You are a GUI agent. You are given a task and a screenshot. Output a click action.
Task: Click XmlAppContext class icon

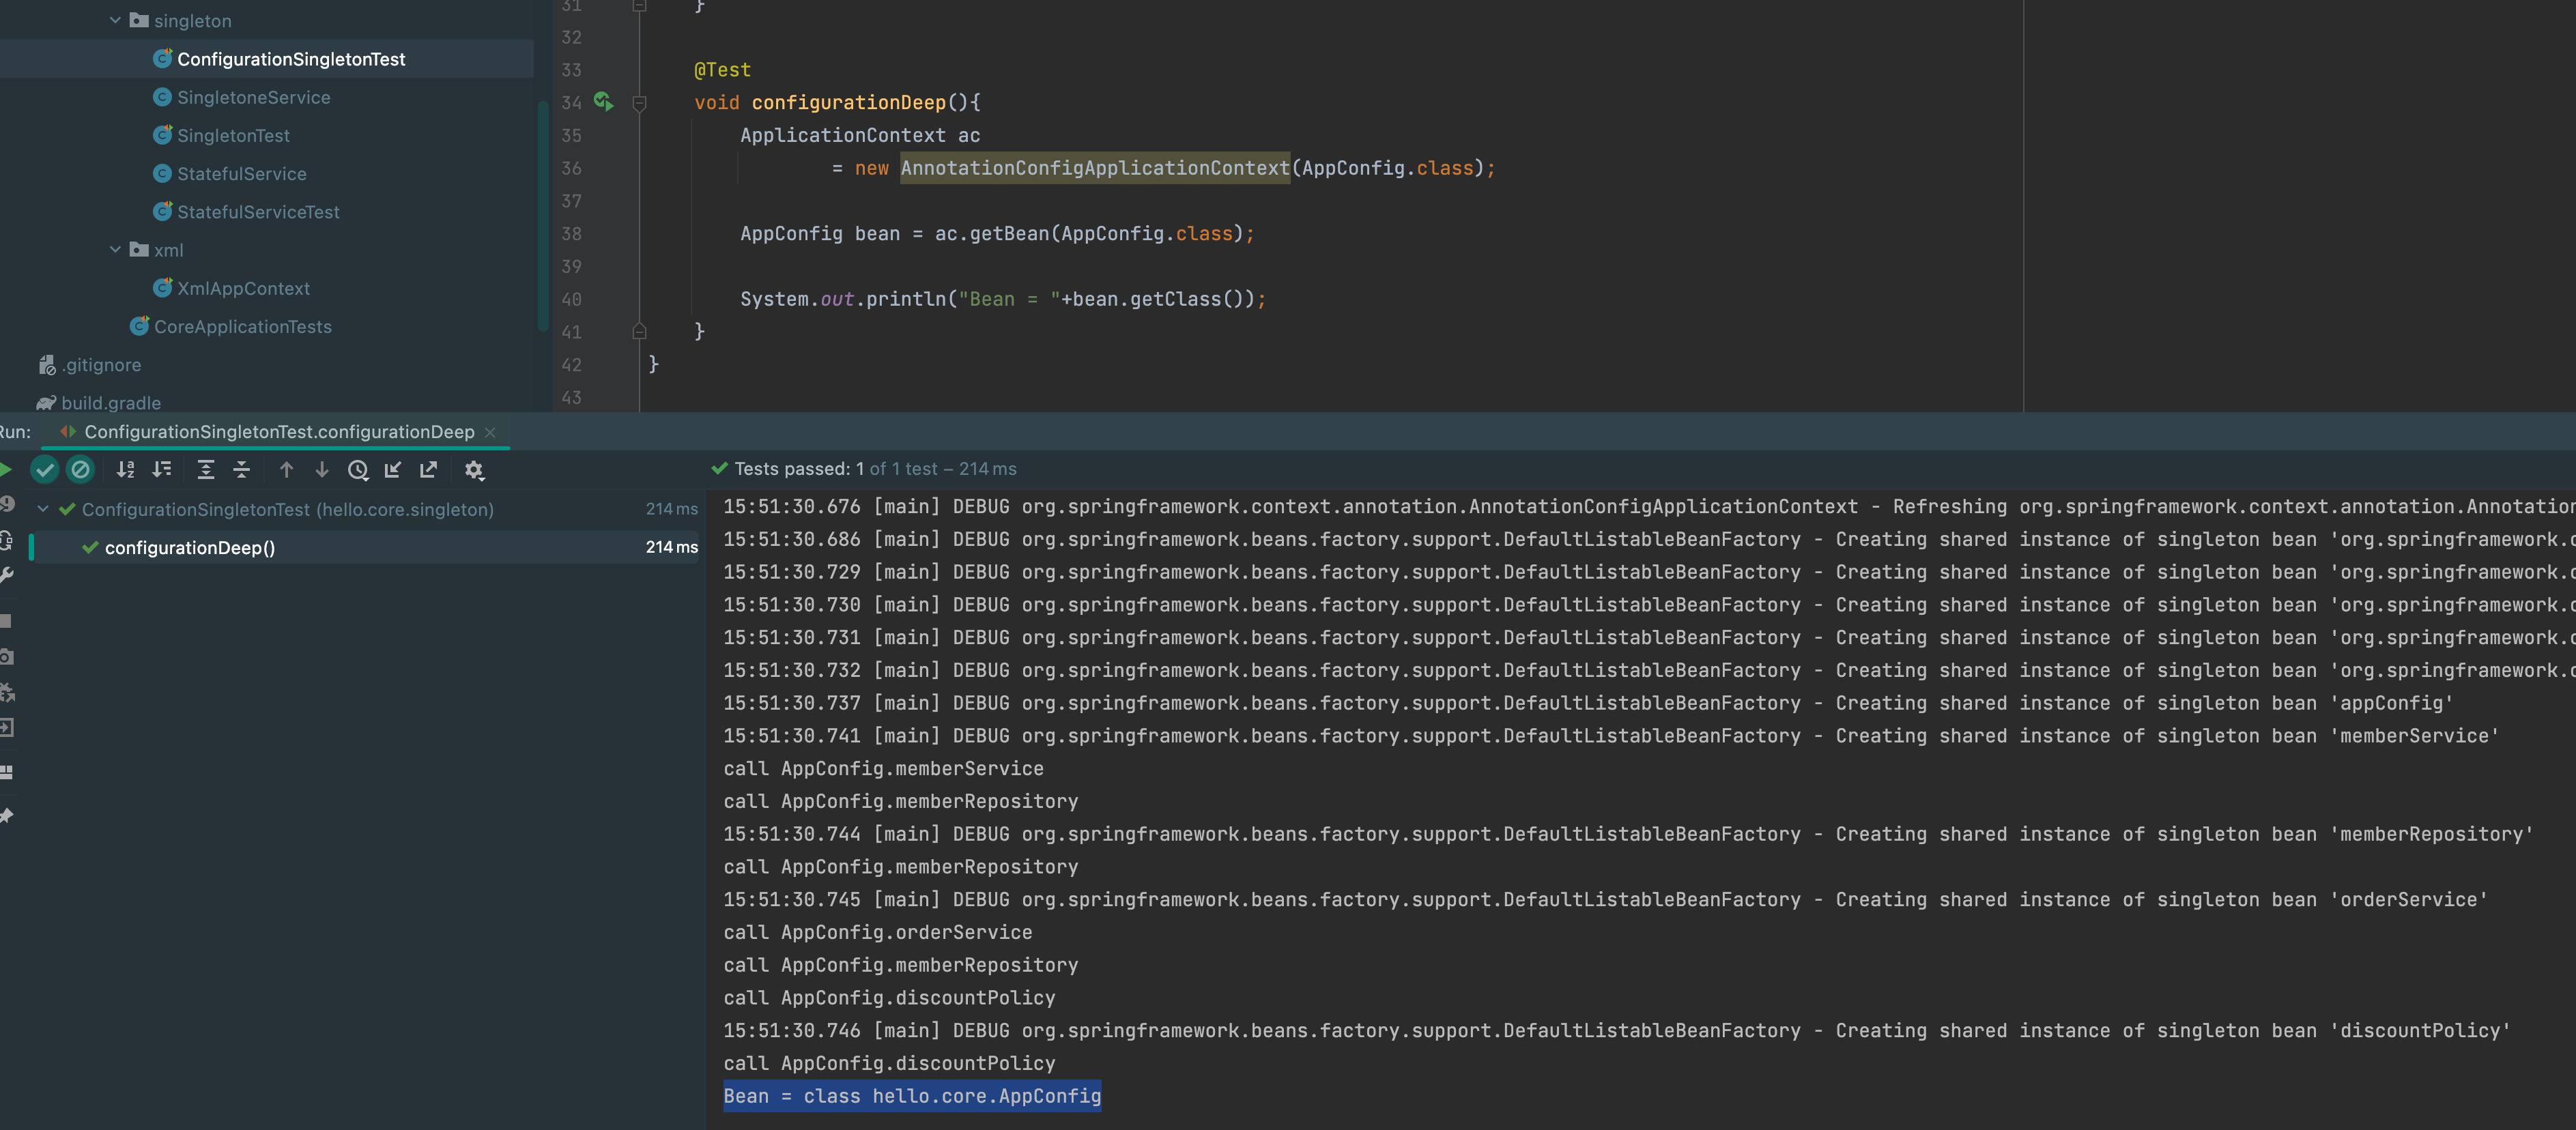tap(162, 287)
